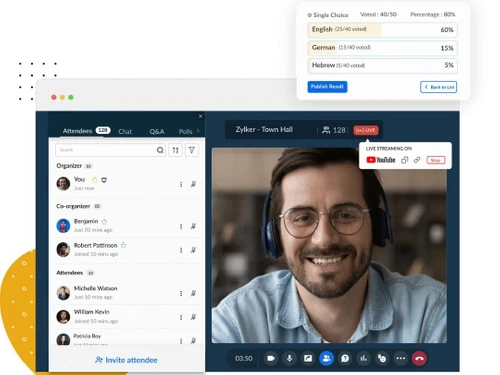
Task: Click the participants count icon showing 128
Action: click(326, 130)
